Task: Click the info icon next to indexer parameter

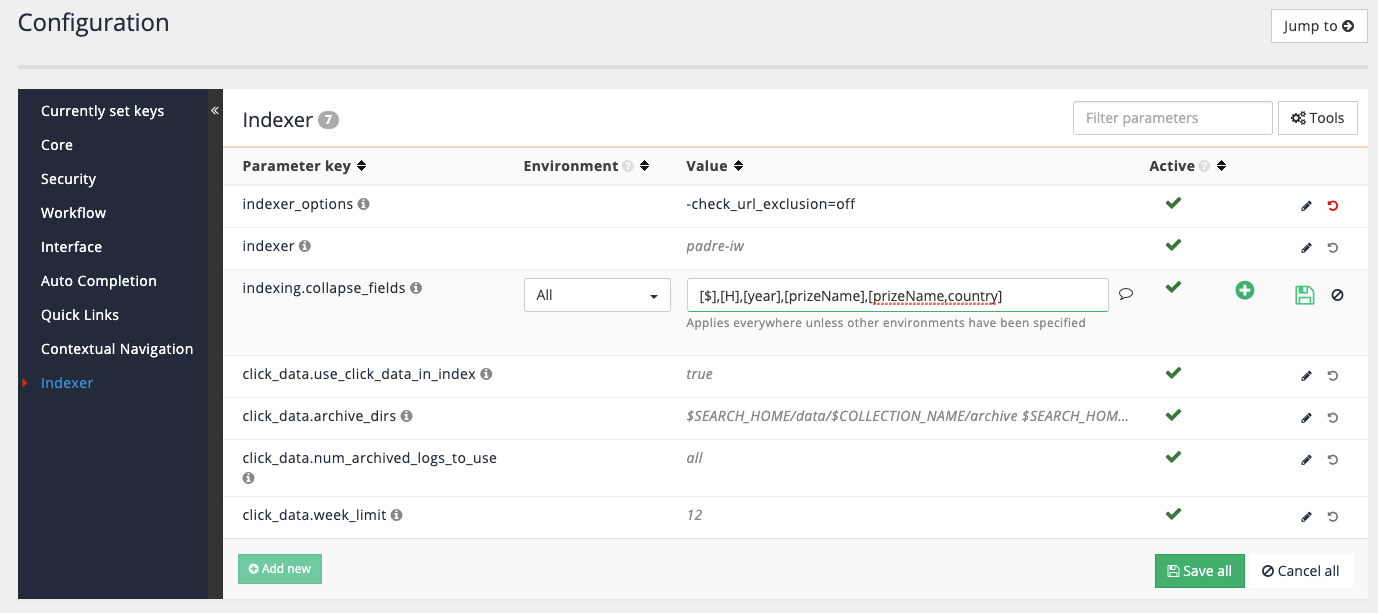Action: coord(305,245)
